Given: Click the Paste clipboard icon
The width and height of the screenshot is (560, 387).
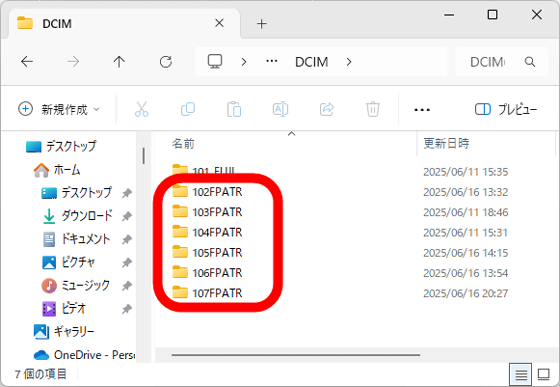Looking at the screenshot, I should [234, 109].
